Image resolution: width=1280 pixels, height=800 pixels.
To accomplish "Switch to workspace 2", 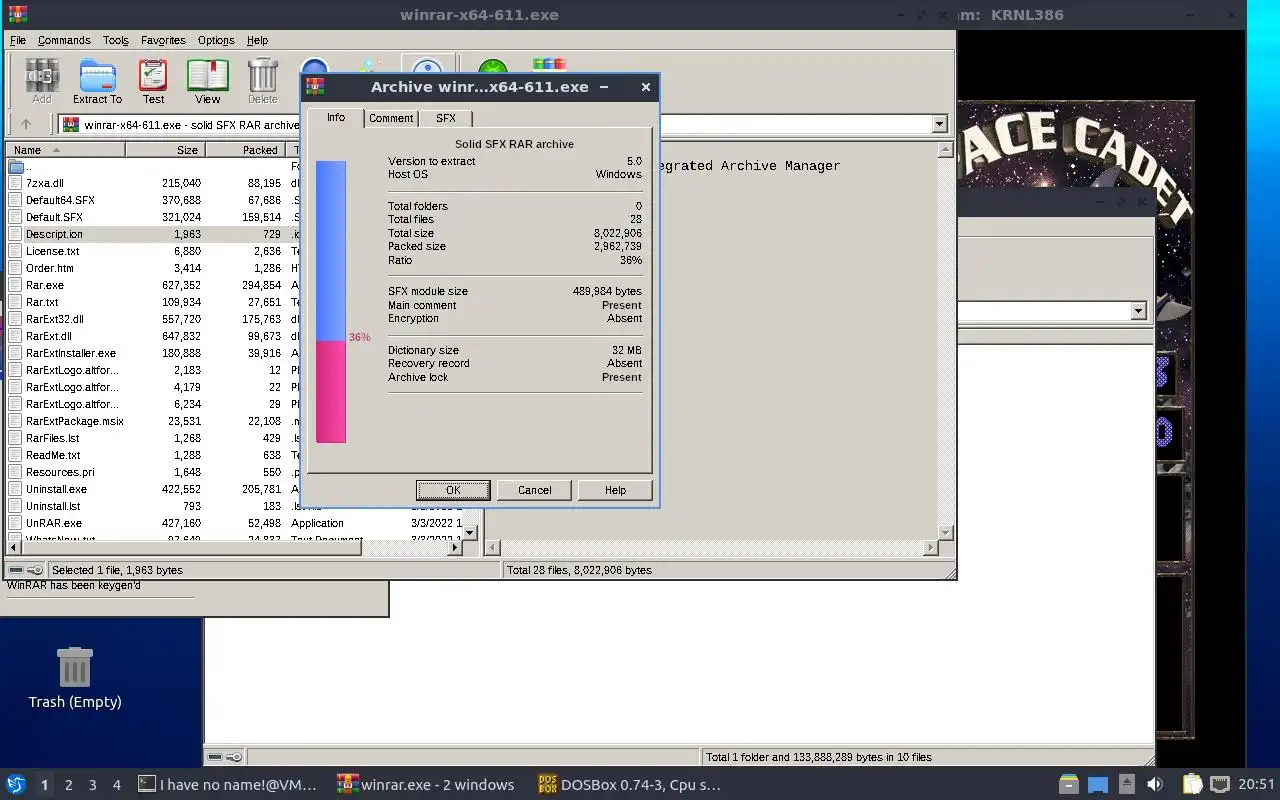I will [68, 785].
